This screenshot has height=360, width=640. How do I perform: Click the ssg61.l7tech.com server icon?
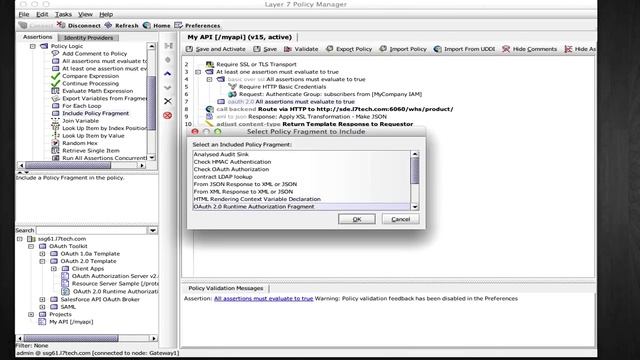click(31, 239)
